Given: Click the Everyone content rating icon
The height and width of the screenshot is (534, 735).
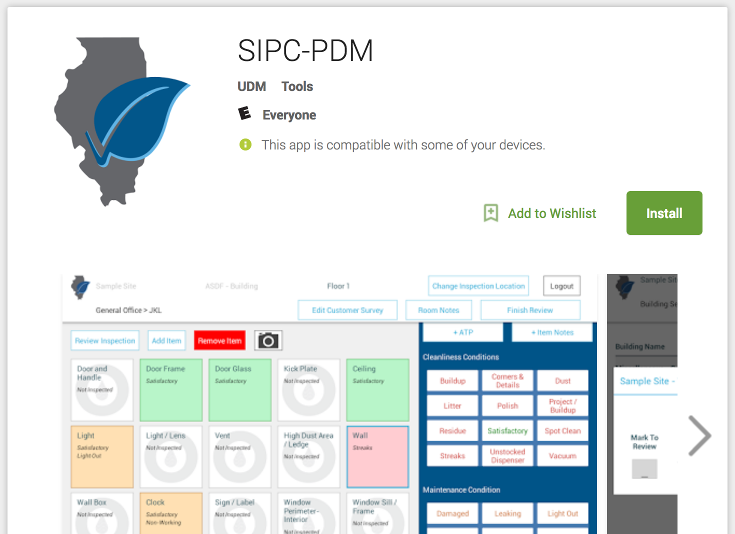Looking at the screenshot, I should click(244, 115).
